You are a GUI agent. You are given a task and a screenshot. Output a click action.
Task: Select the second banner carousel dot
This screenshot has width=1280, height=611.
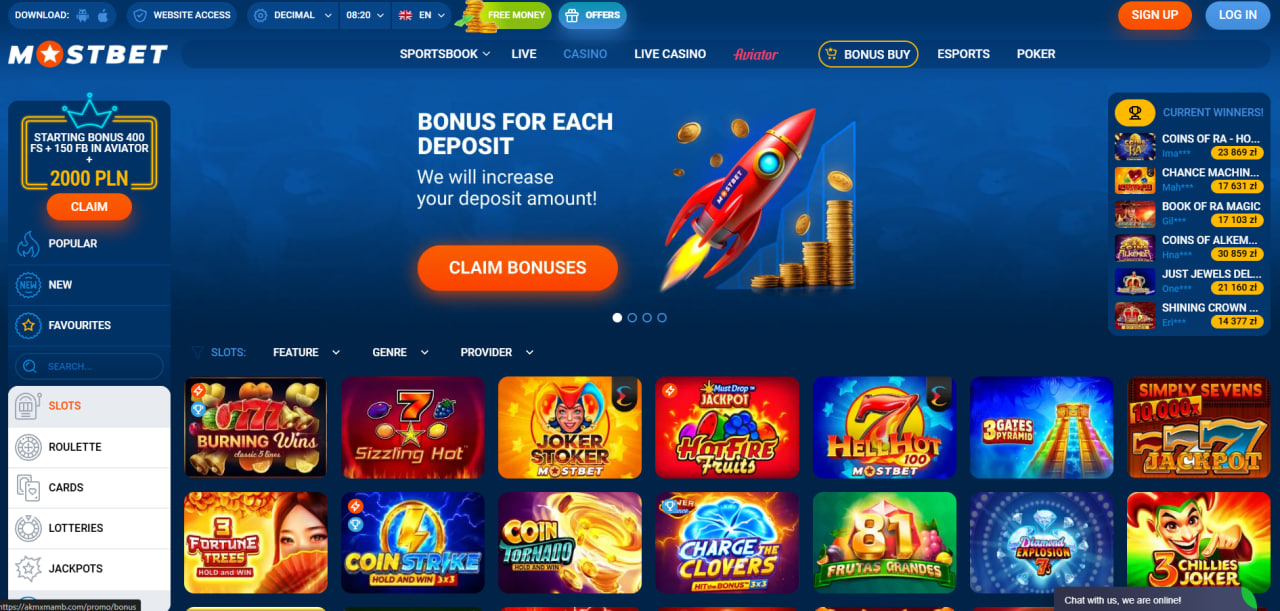coord(632,317)
